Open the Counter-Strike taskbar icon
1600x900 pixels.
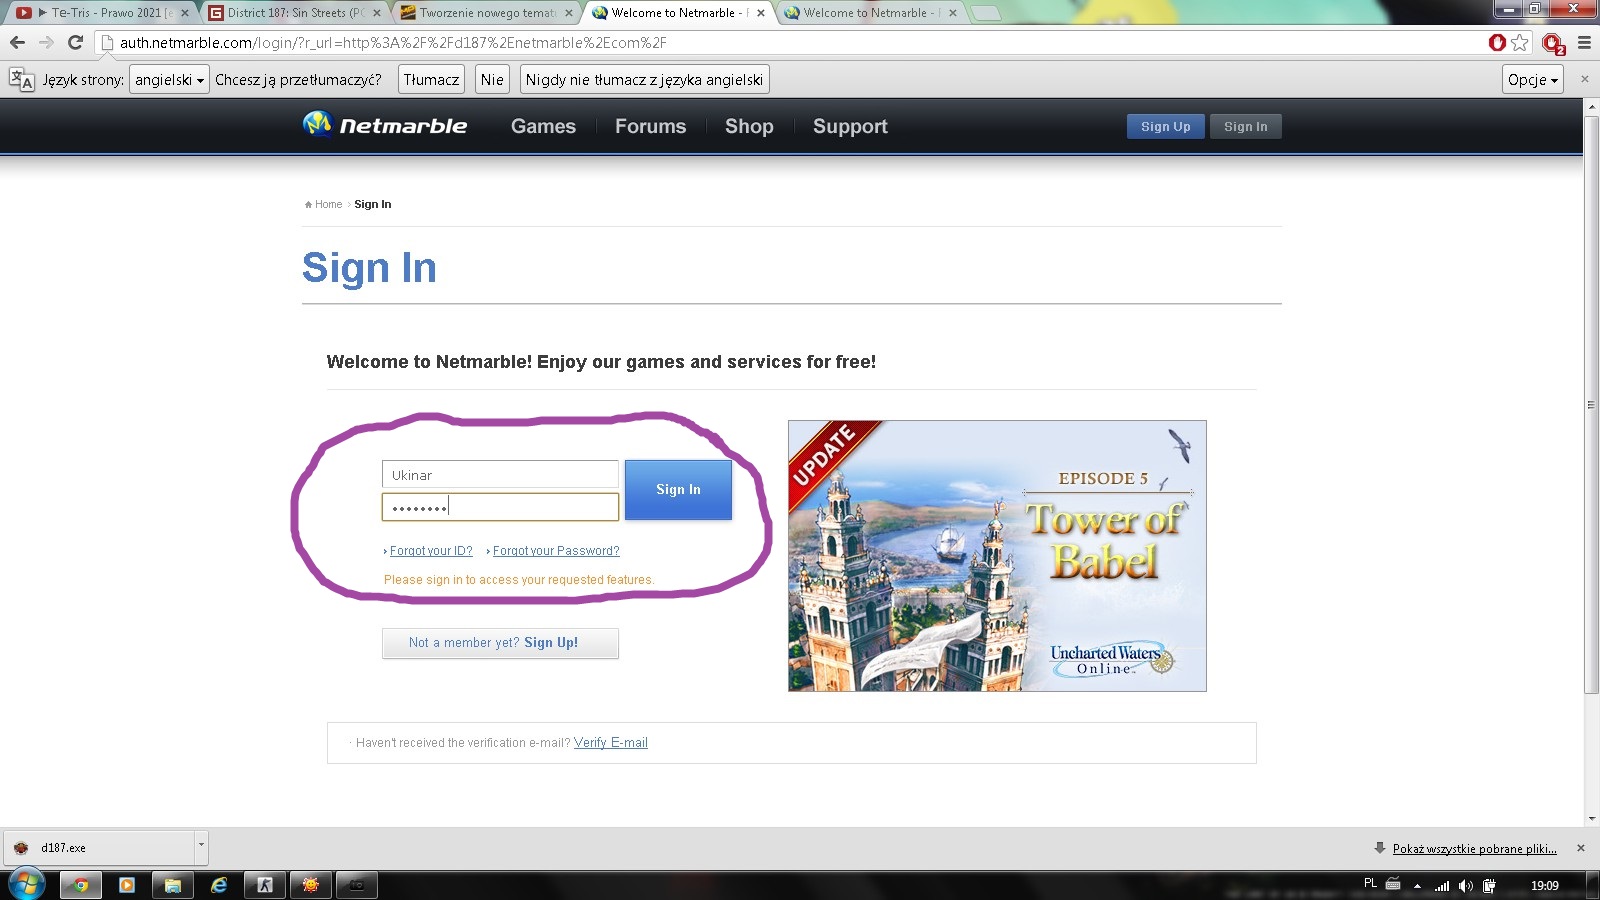265,885
